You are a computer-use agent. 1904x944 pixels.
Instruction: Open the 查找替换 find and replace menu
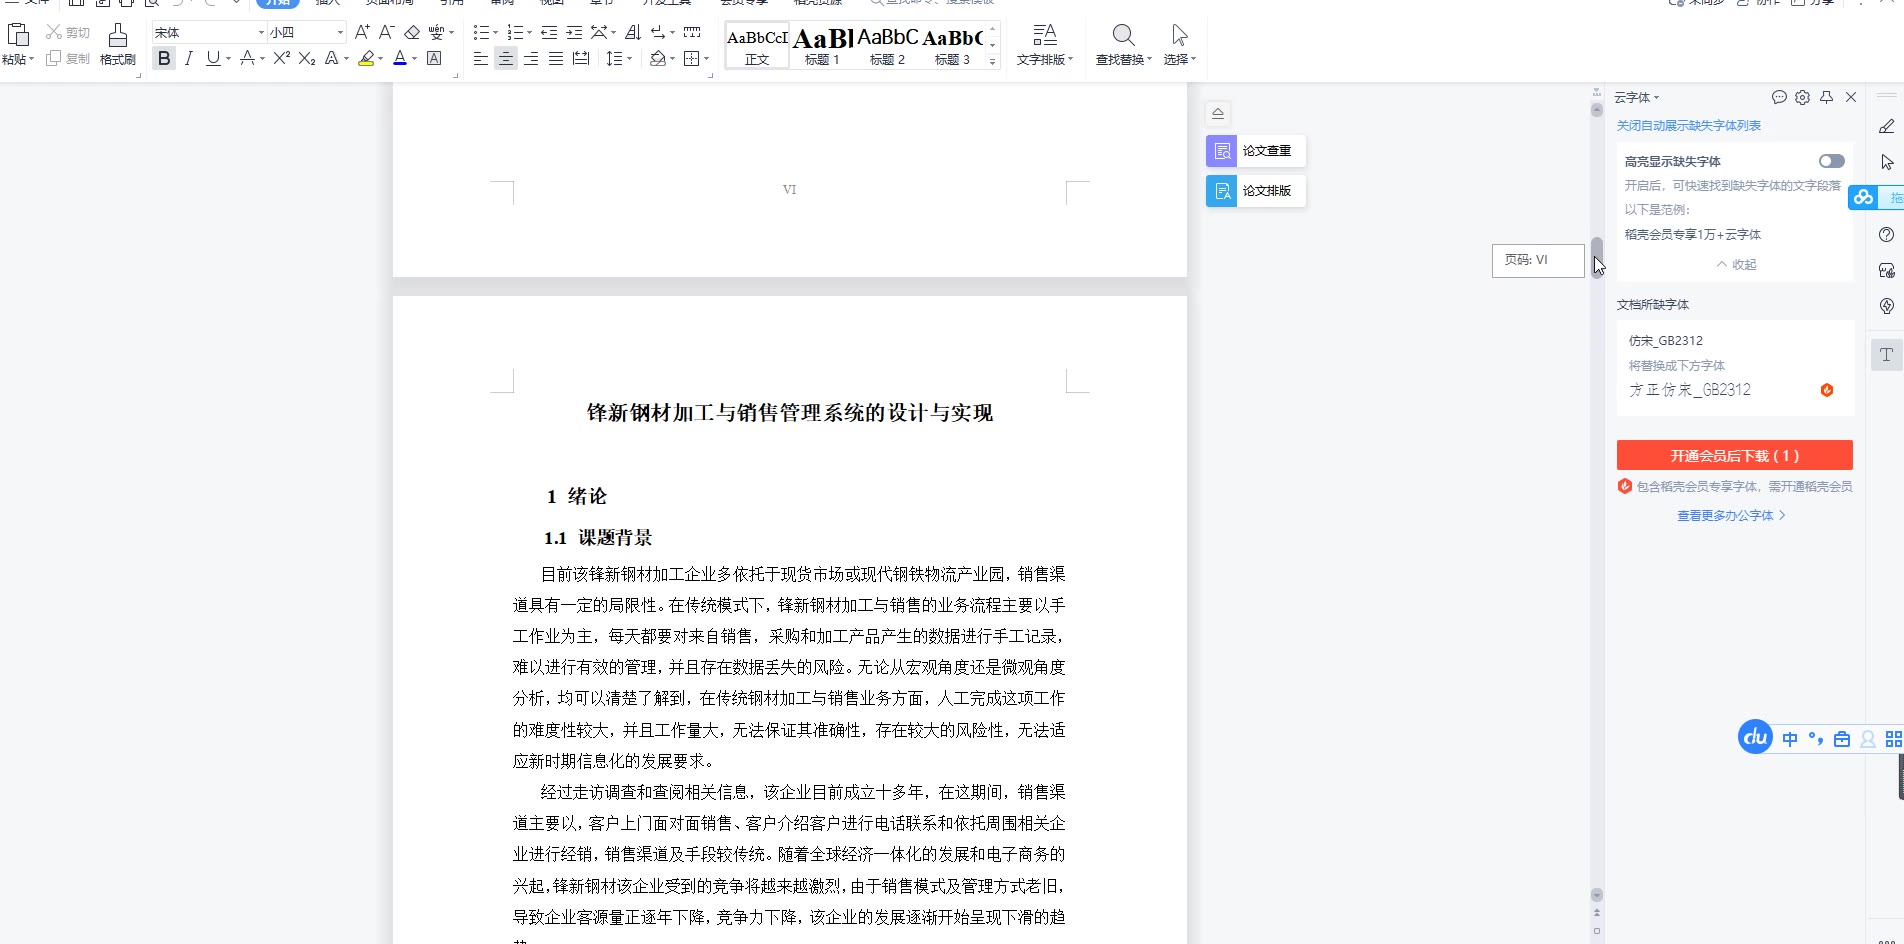click(x=1123, y=46)
